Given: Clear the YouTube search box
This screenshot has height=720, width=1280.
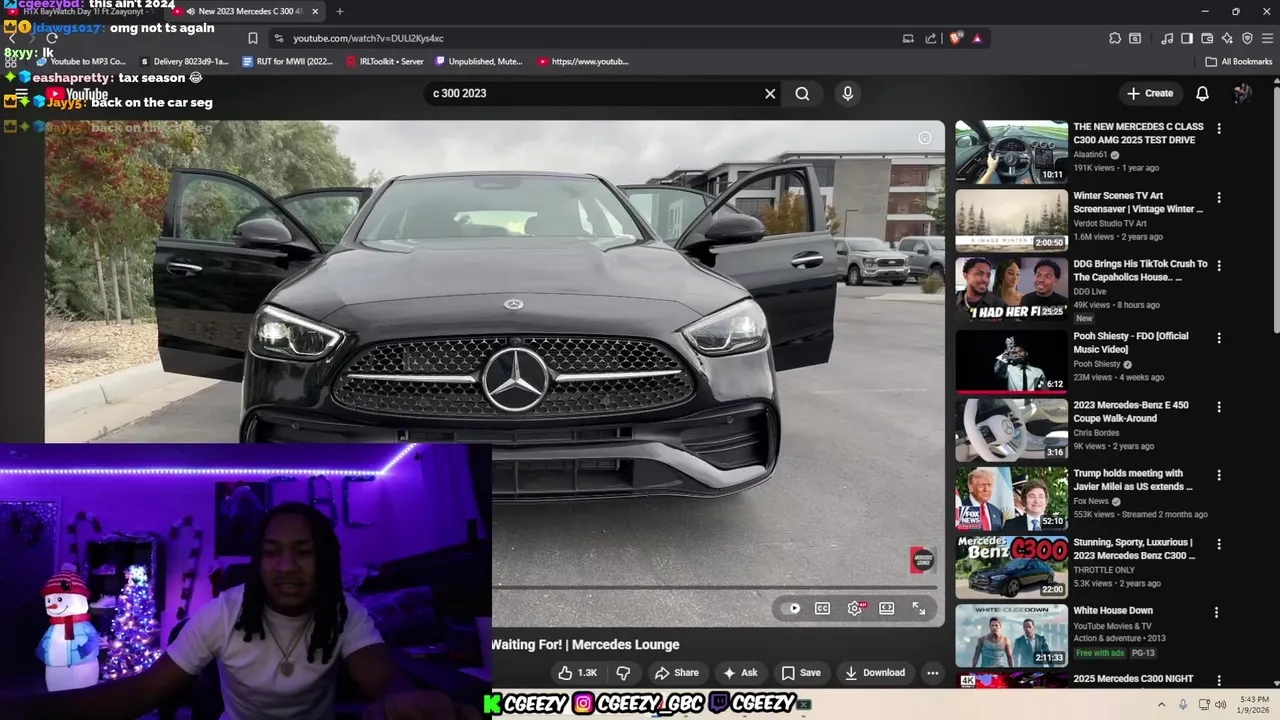Looking at the screenshot, I should coord(770,93).
